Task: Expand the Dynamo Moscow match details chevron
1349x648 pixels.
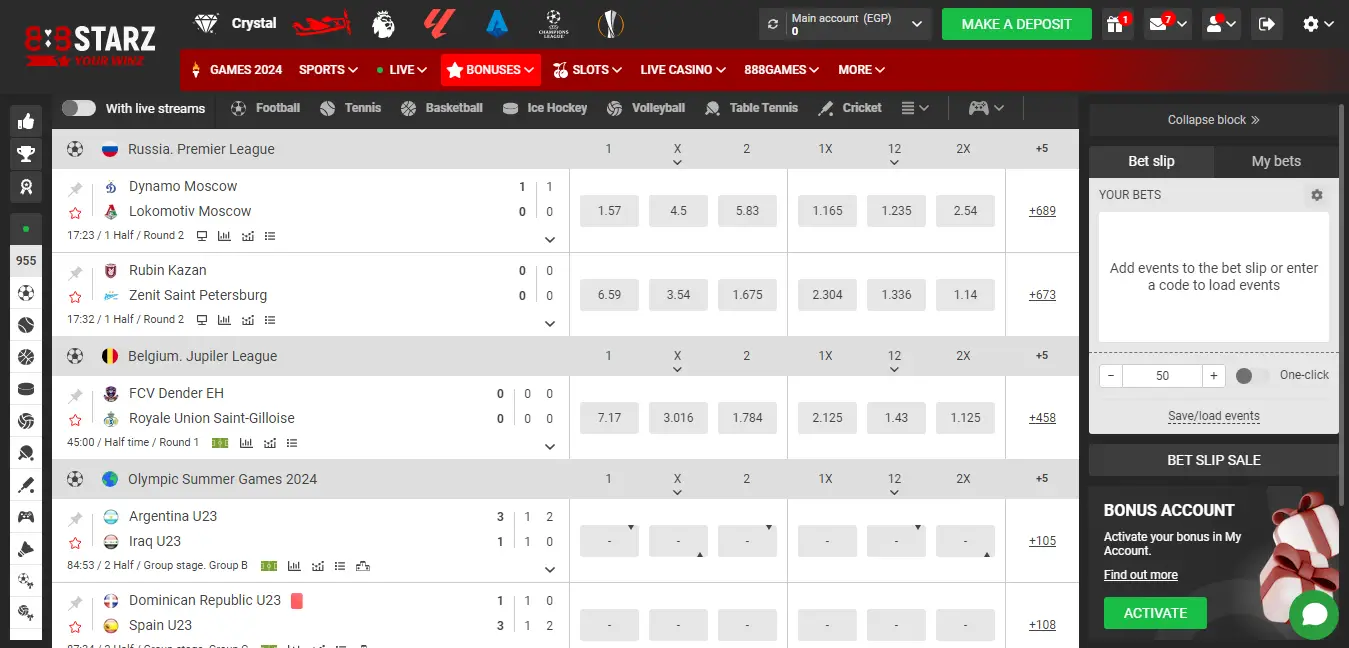Action: click(549, 240)
